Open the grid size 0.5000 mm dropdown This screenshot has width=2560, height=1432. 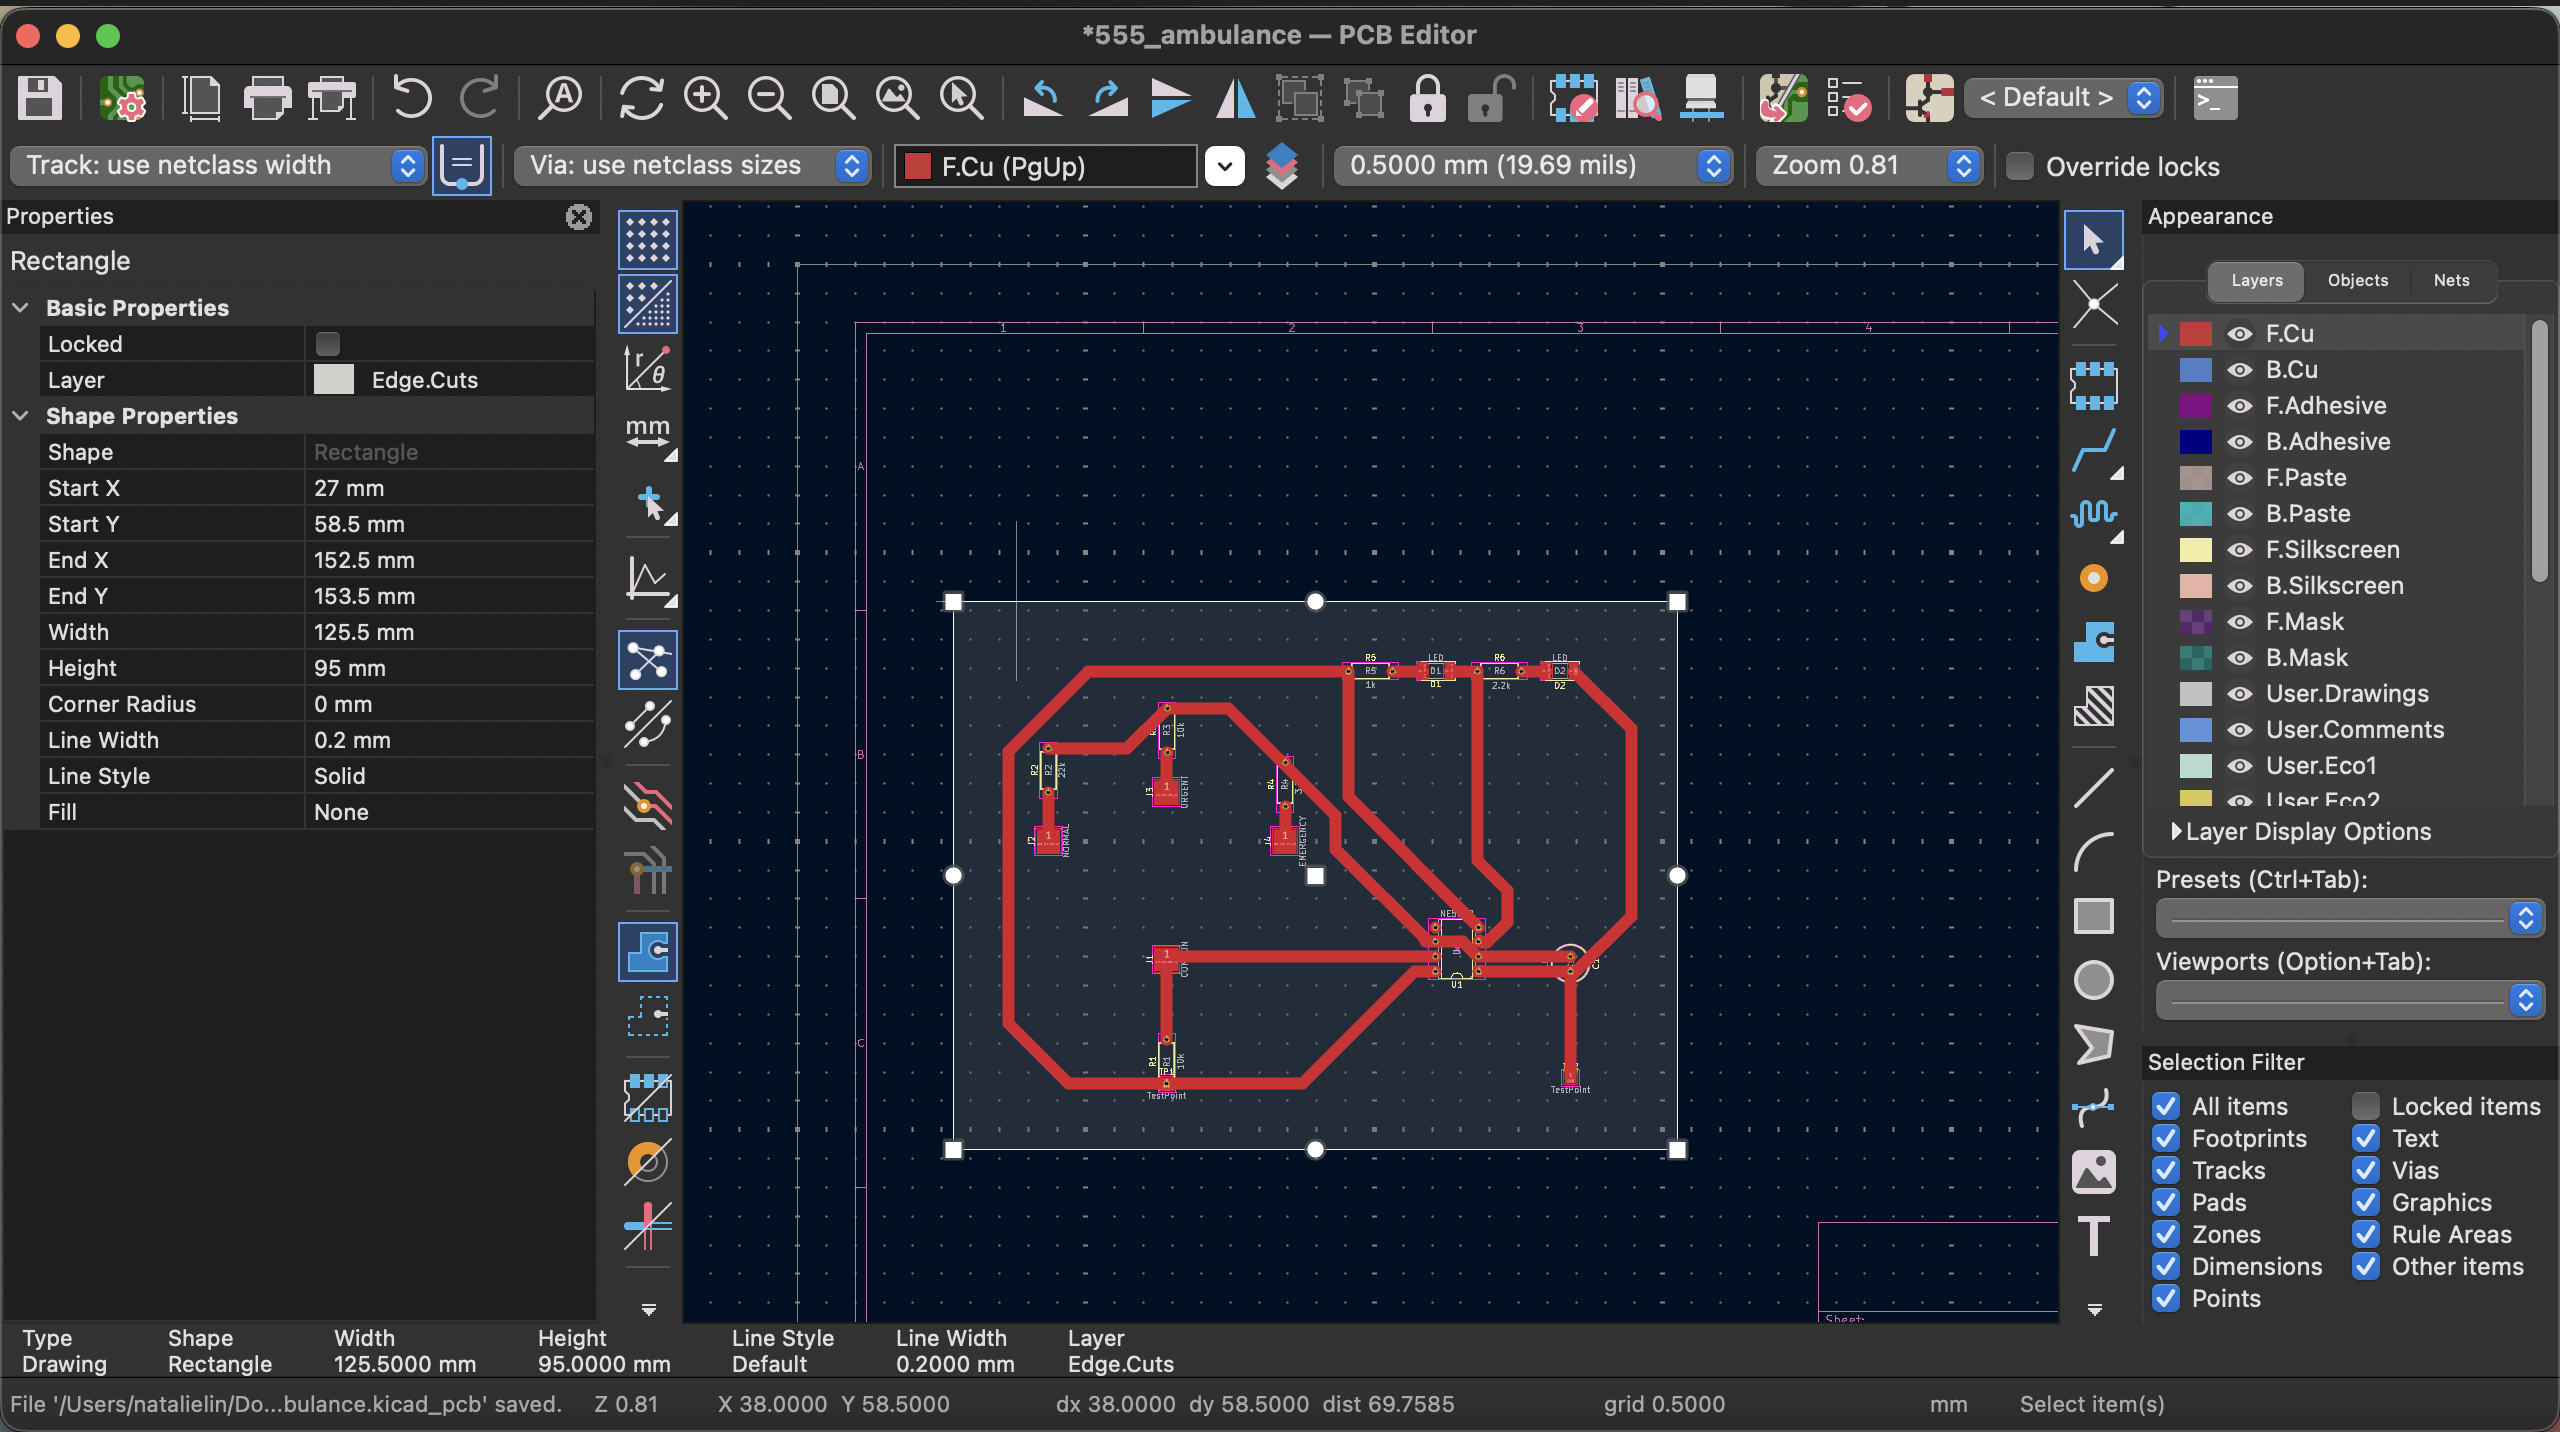pyautogui.click(x=1533, y=166)
